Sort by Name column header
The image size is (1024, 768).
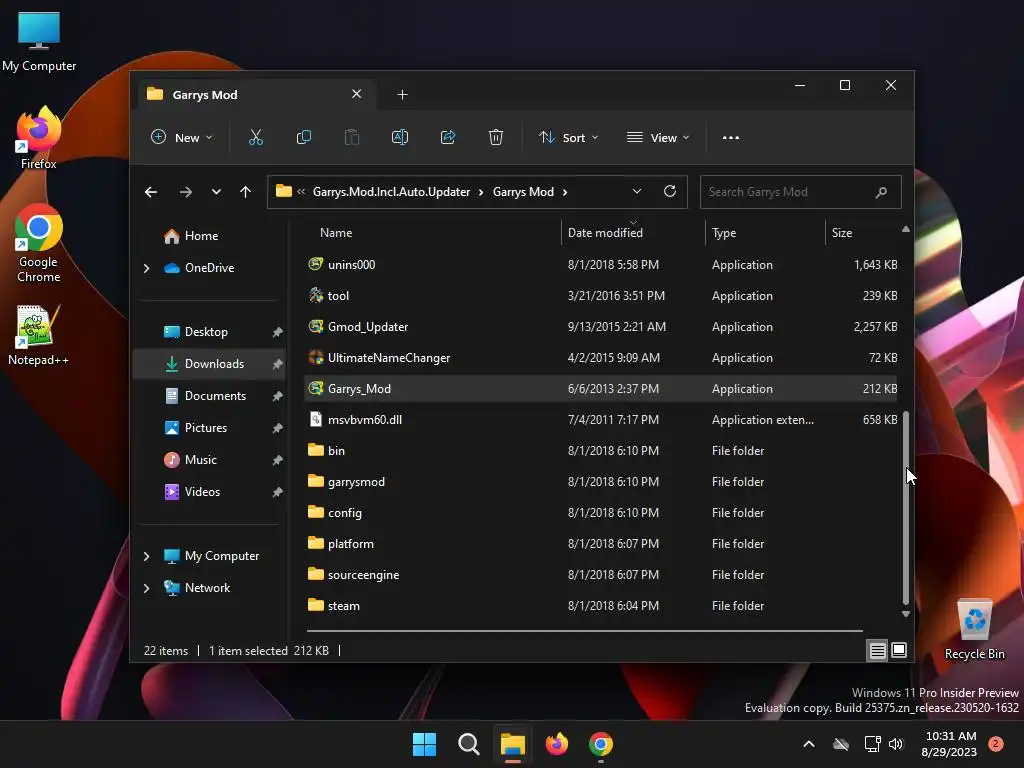[336, 232]
